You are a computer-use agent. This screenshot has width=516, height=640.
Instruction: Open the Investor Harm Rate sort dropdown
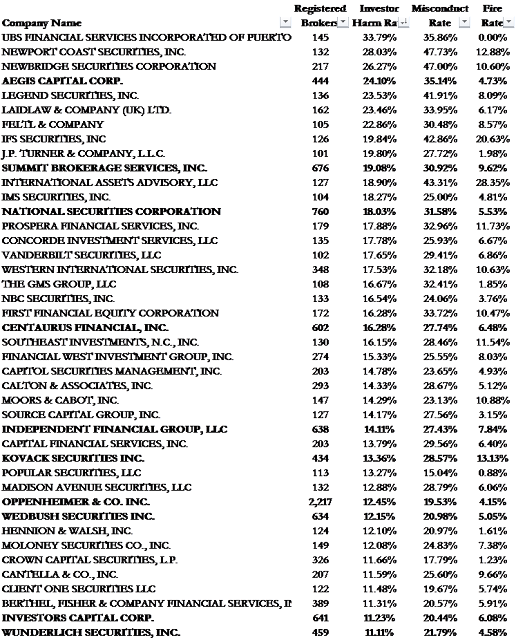404,22
